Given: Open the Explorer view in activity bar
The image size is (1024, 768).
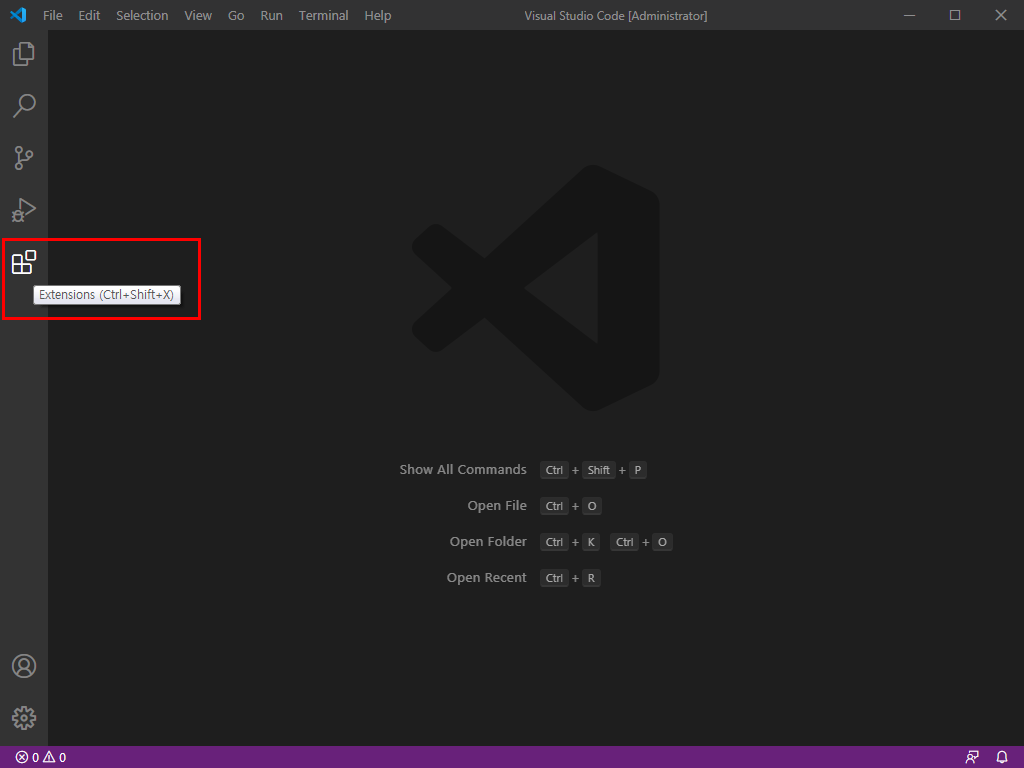Looking at the screenshot, I should pos(24,54).
